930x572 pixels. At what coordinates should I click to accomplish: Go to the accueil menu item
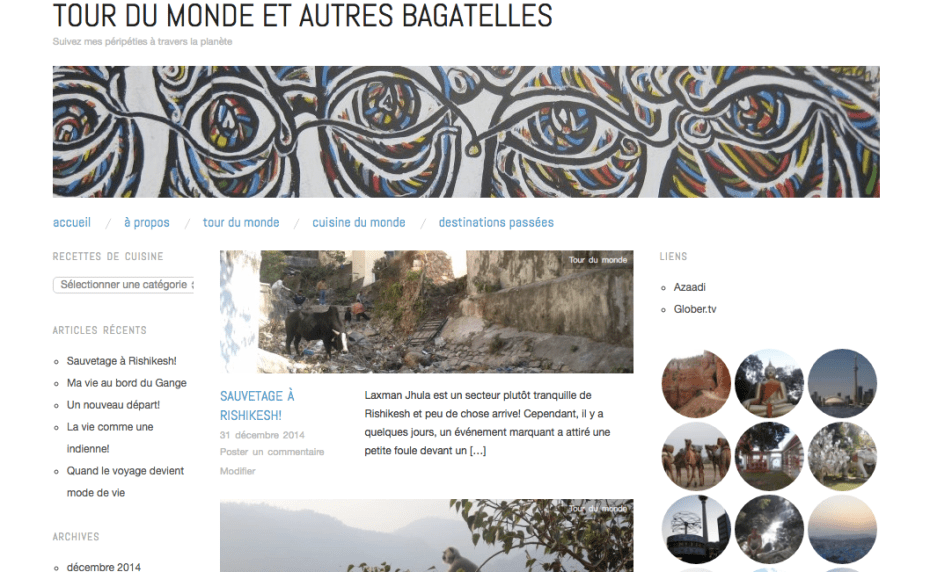click(72, 223)
